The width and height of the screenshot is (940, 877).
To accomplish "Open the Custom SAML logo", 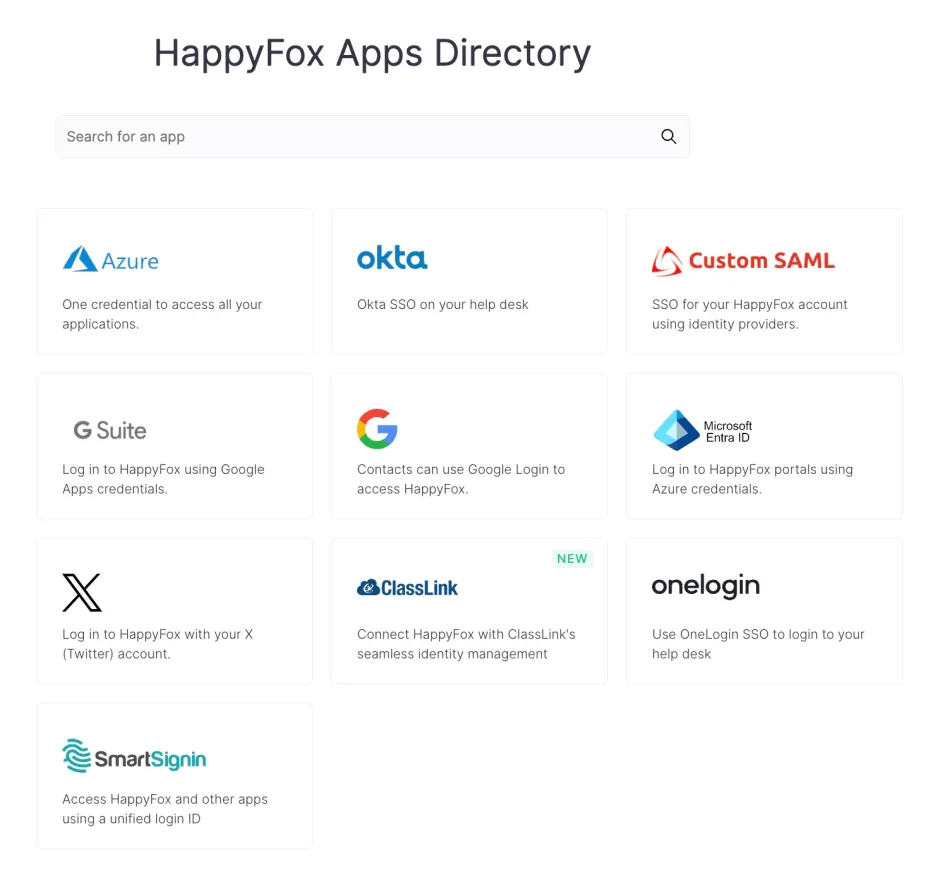I will [x=742, y=261].
